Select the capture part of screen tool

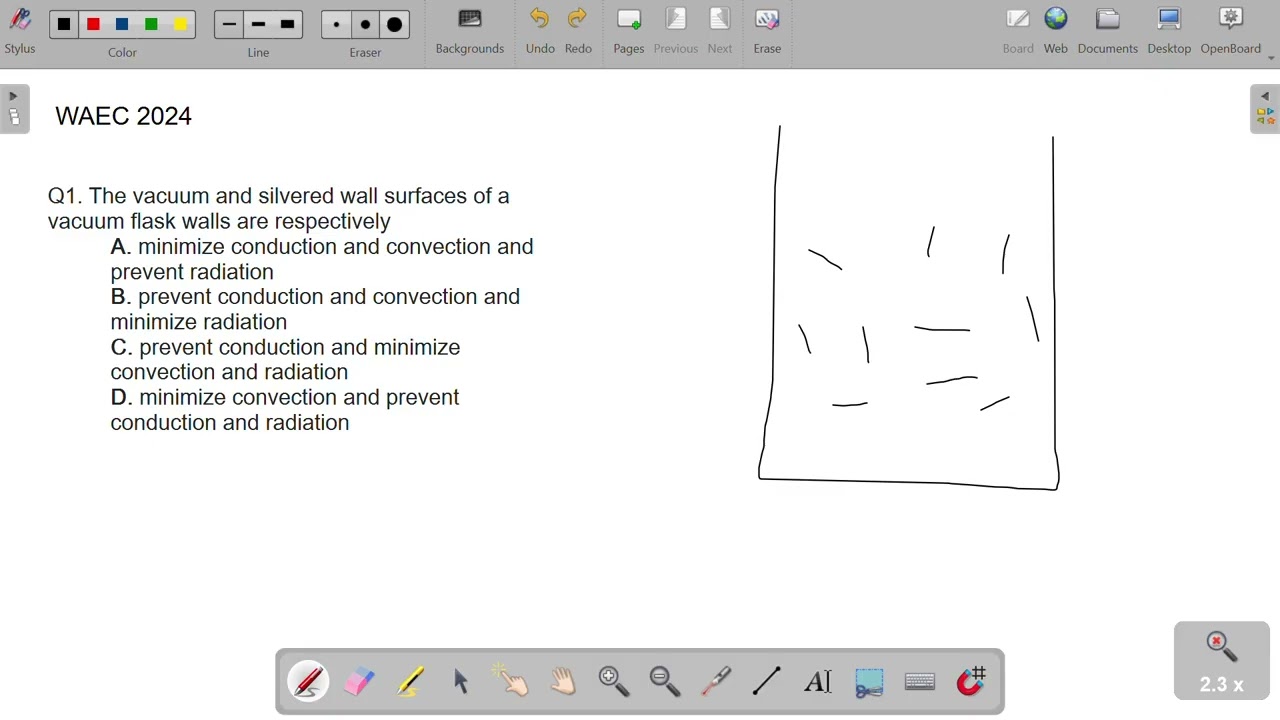coord(869,682)
